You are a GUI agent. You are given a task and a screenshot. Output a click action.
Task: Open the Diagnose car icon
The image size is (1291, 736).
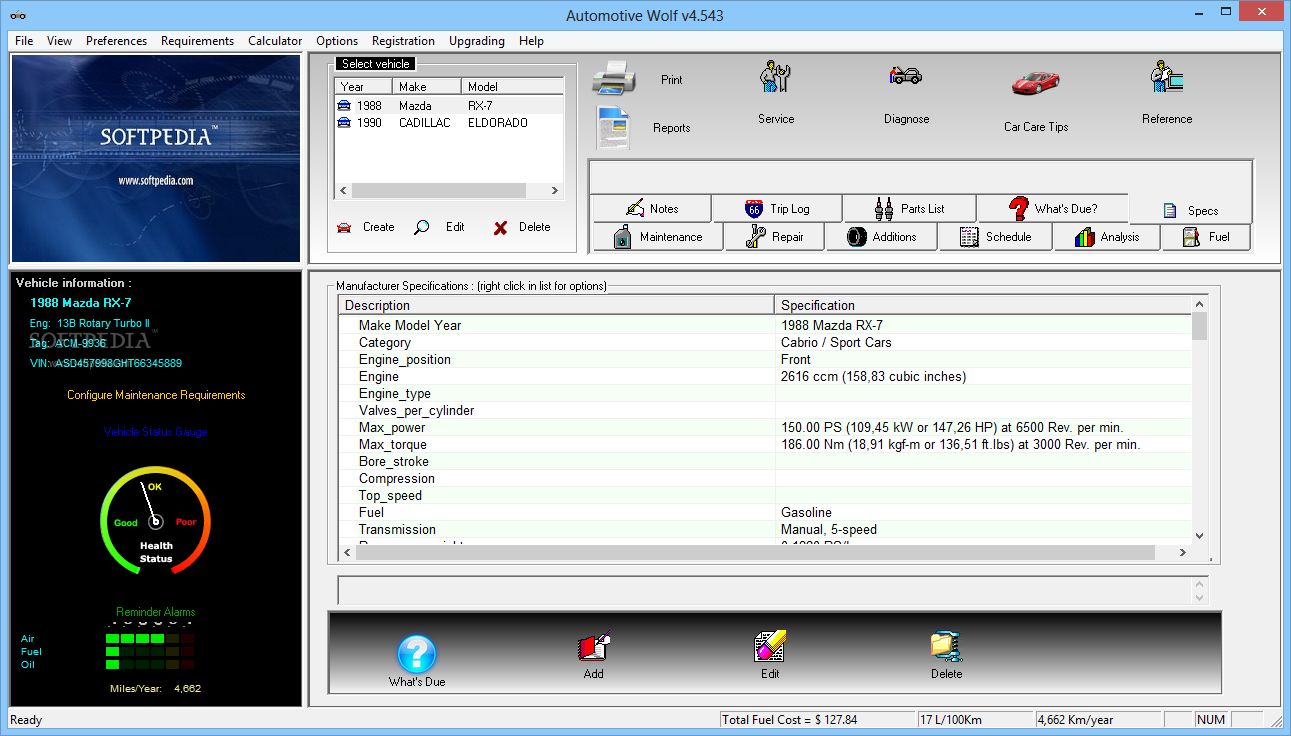tap(906, 76)
